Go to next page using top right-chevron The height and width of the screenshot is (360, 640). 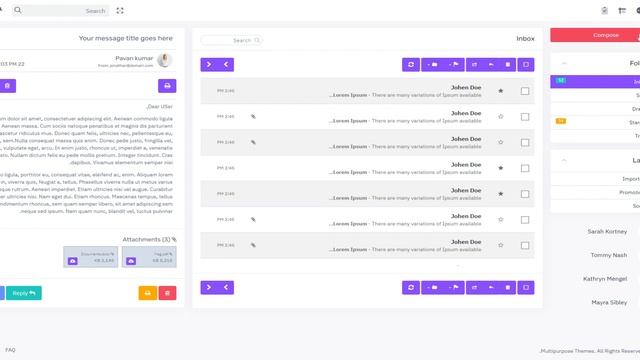(x=209, y=64)
